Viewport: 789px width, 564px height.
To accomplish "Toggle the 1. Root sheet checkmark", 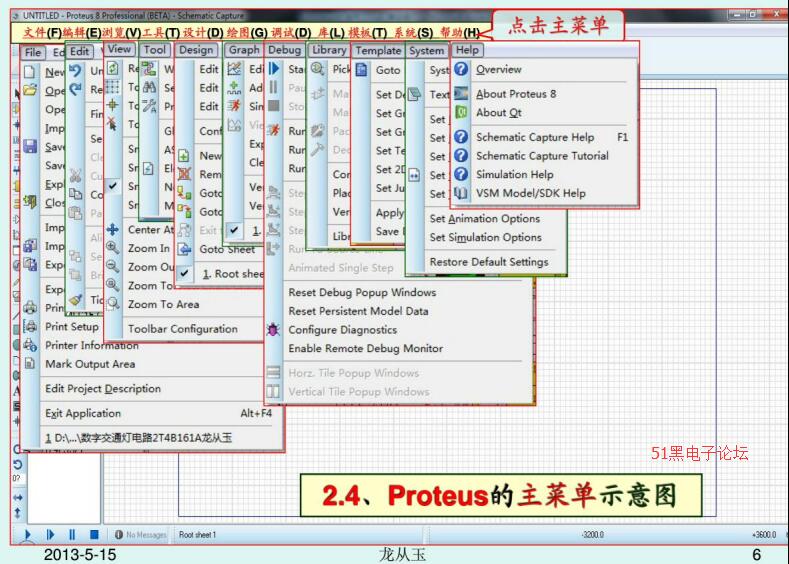I will click(x=185, y=273).
